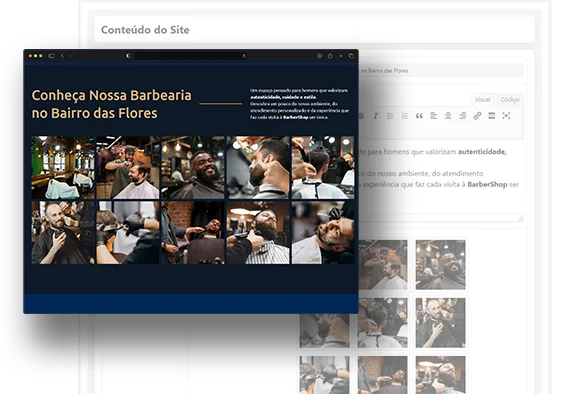564x394 pixels.
Task: Open the empty barber chairs interior photo
Action: (63, 168)
